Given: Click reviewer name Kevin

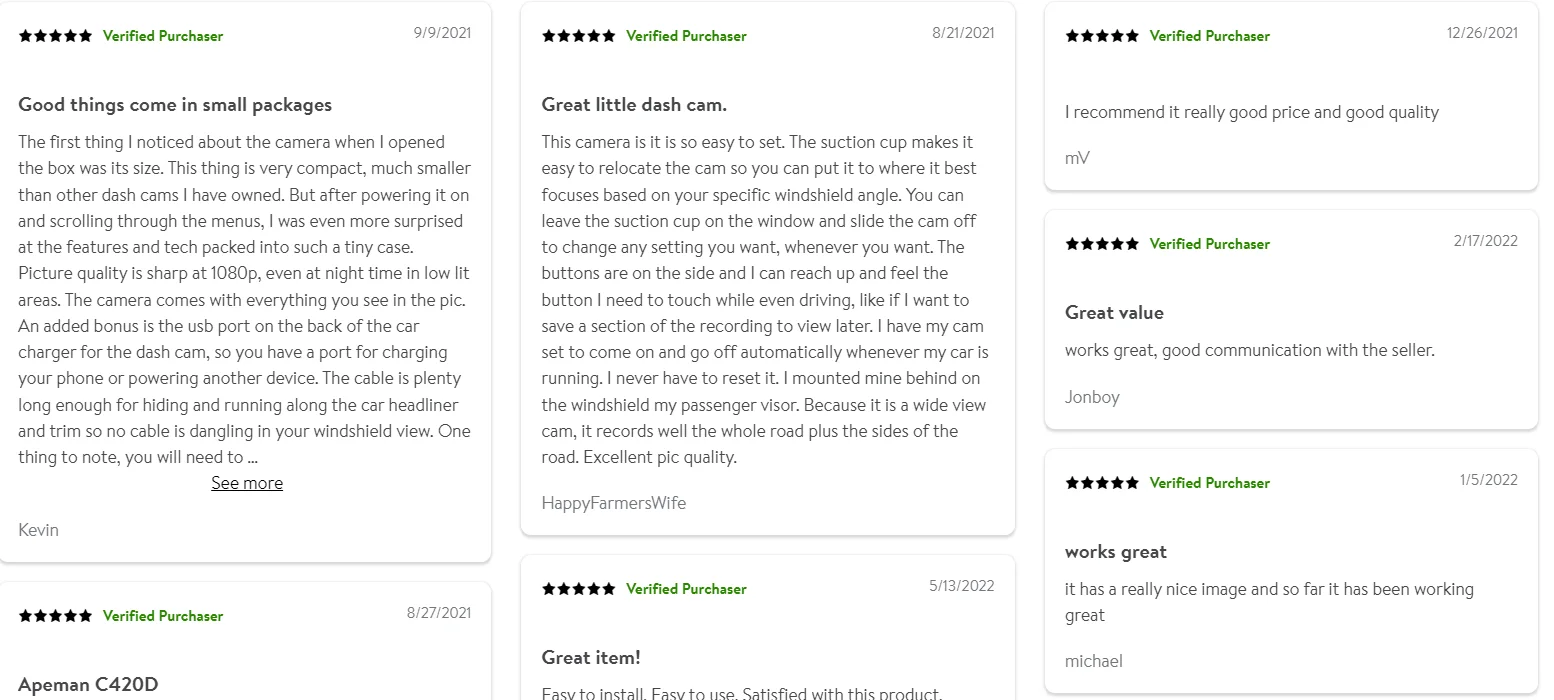Looking at the screenshot, I should point(38,530).
